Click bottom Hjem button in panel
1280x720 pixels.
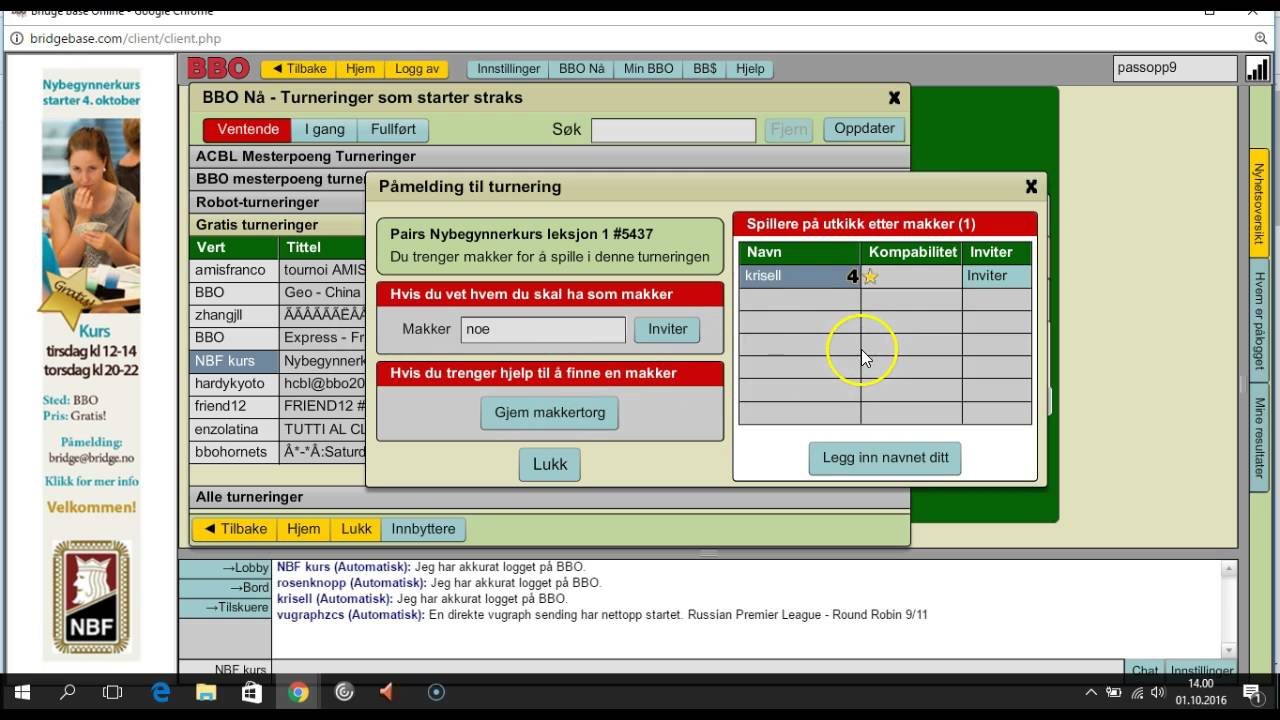point(304,529)
